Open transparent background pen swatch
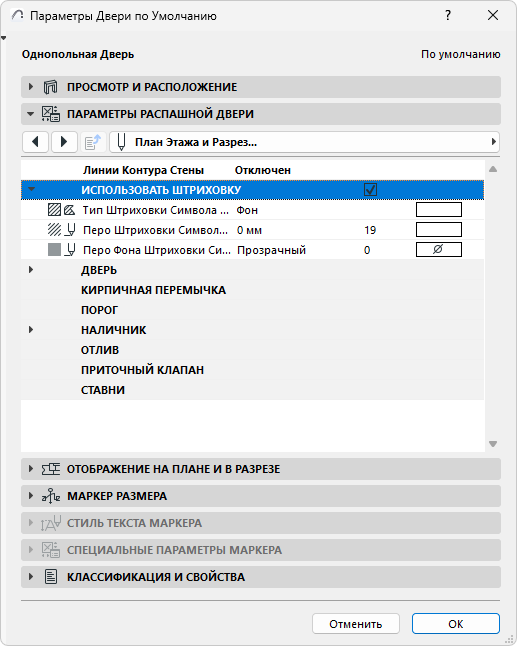 click(439, 250)
